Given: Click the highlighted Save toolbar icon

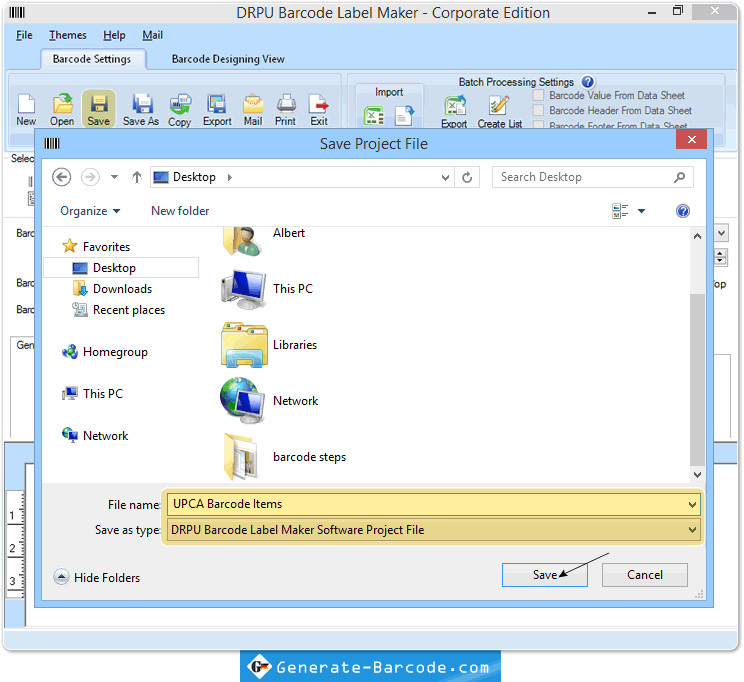Looking at the screenshot, I should click(99, 109).
